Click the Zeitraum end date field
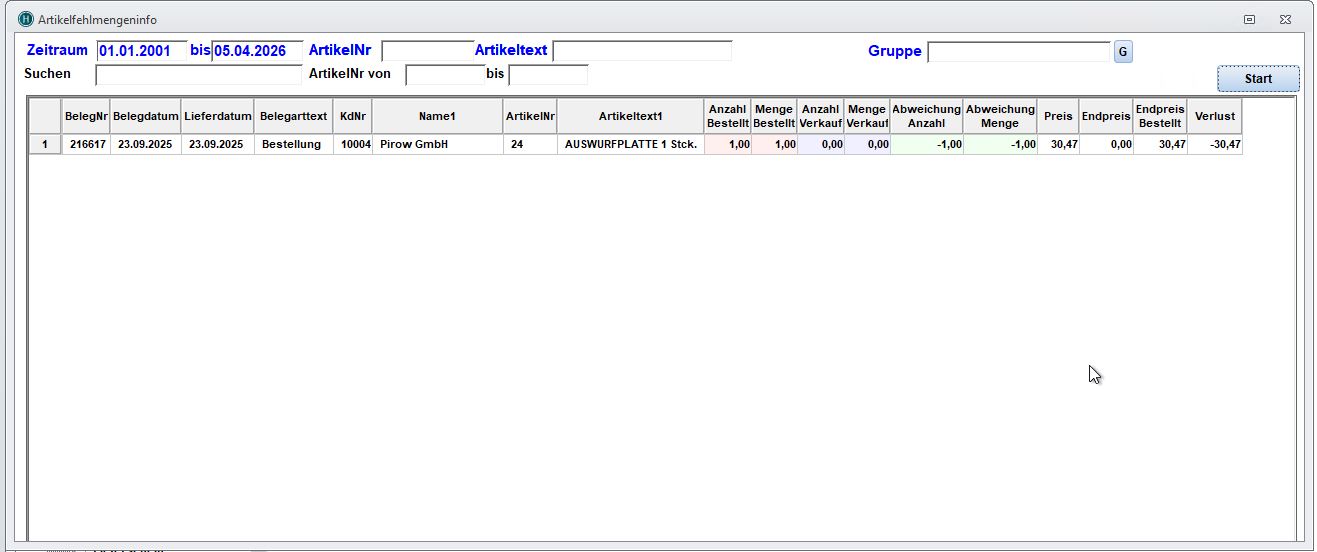Screen dimensions: 1317x552 tap(257, 51)
